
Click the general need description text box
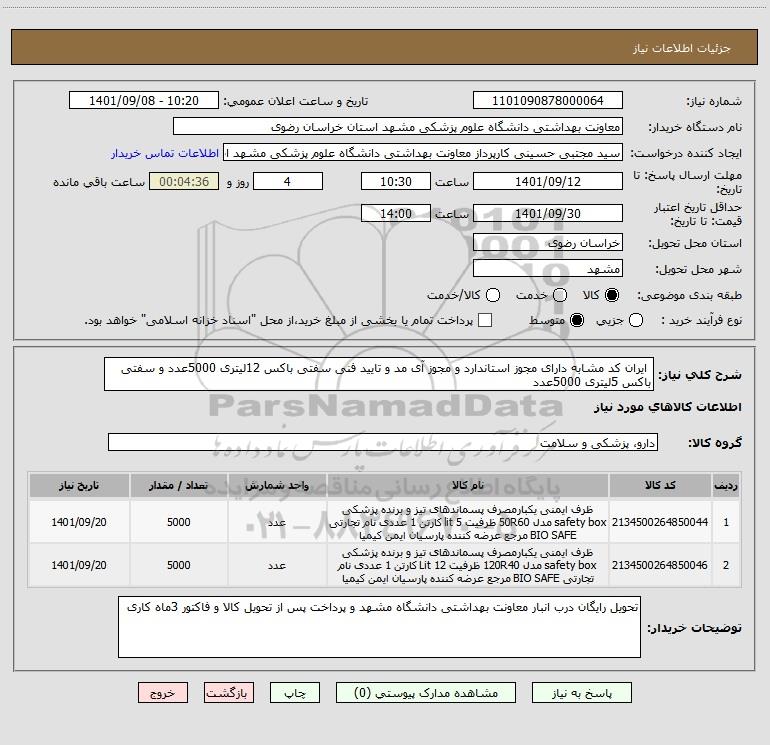[379, 374]
